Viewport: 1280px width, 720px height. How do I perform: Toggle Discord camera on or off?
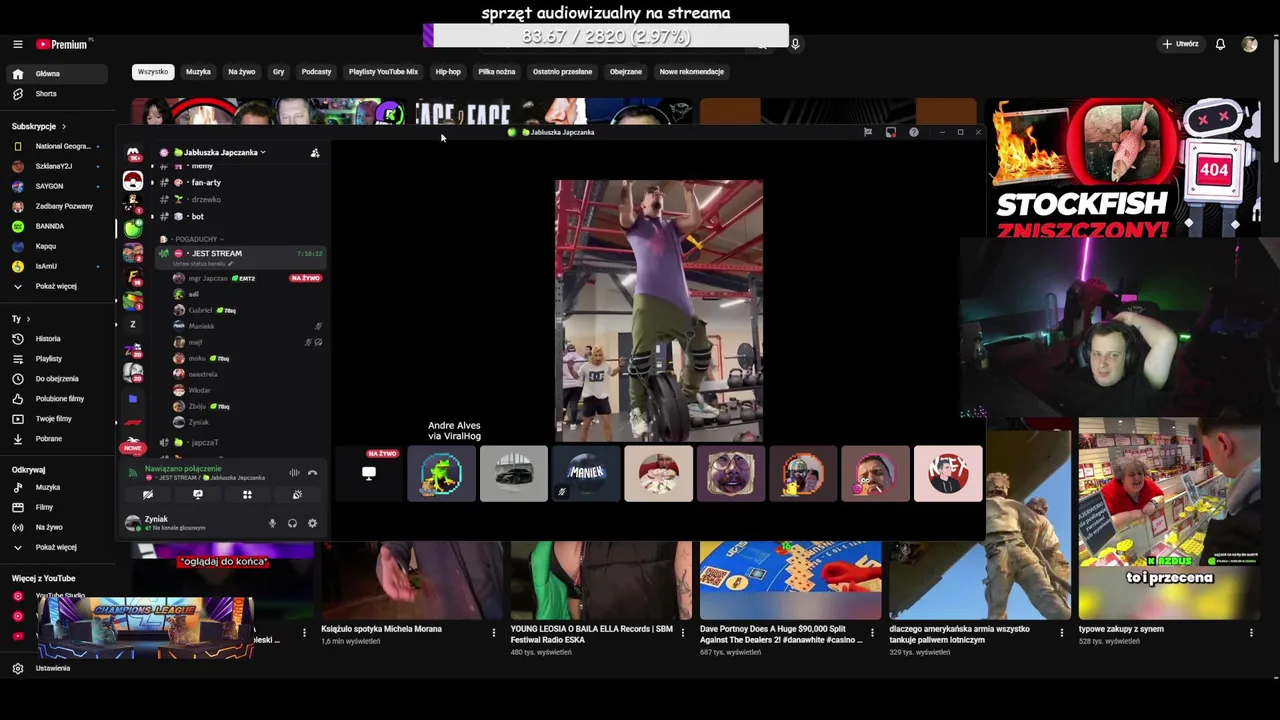(x=147, y=494)
